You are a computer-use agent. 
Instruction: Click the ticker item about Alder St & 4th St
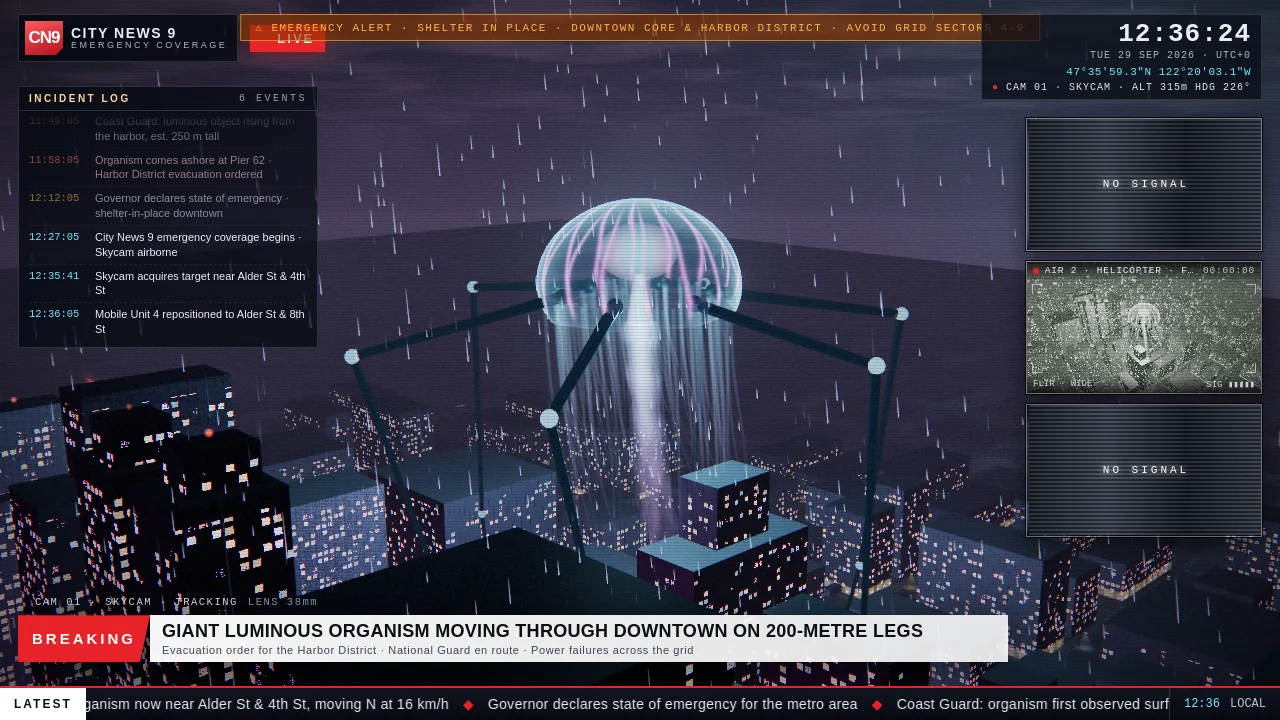(x=267, y=704)
